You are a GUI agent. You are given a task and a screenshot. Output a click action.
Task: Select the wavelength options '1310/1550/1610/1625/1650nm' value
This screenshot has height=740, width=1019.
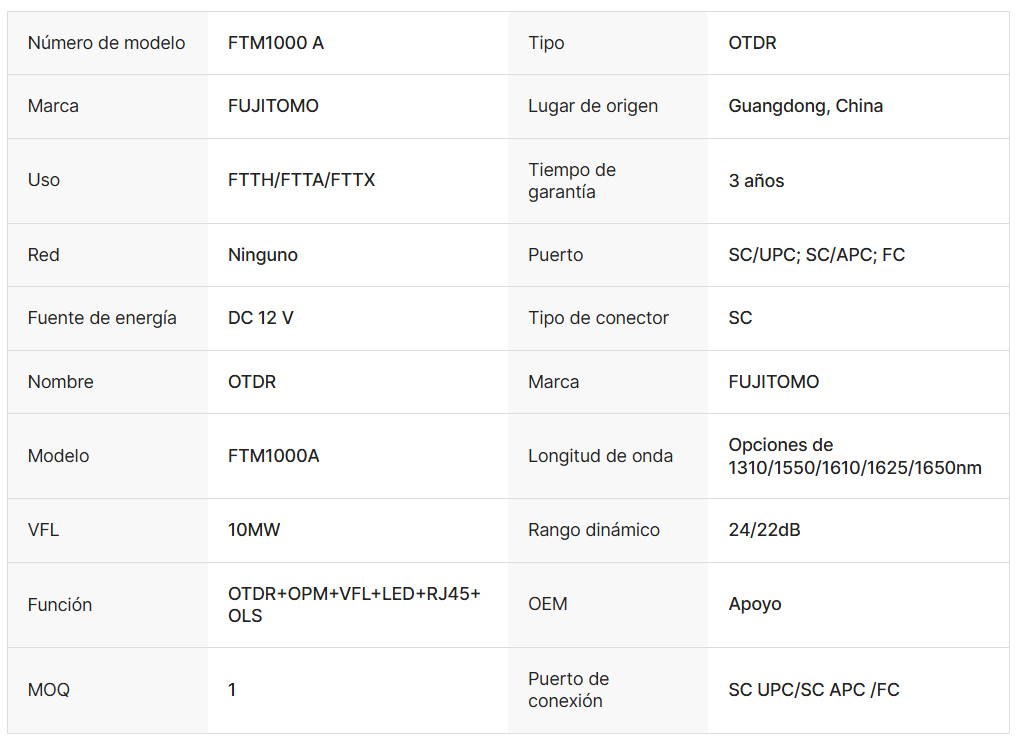point(854,457)
